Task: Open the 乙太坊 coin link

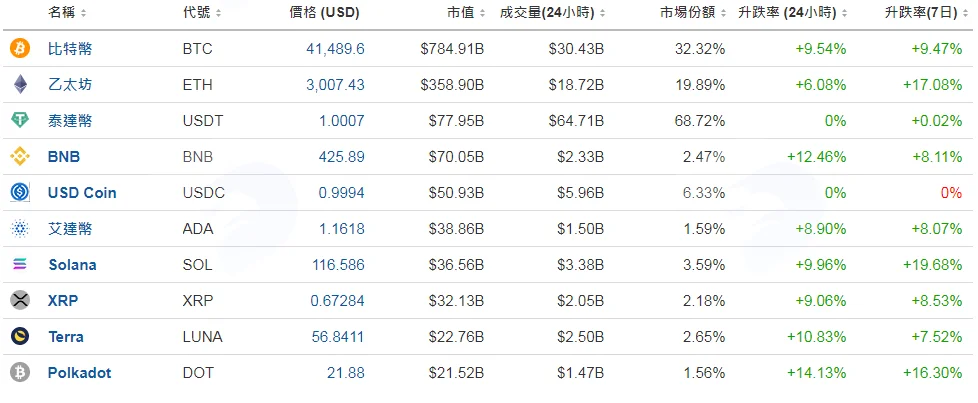Action: coord(70,84)
